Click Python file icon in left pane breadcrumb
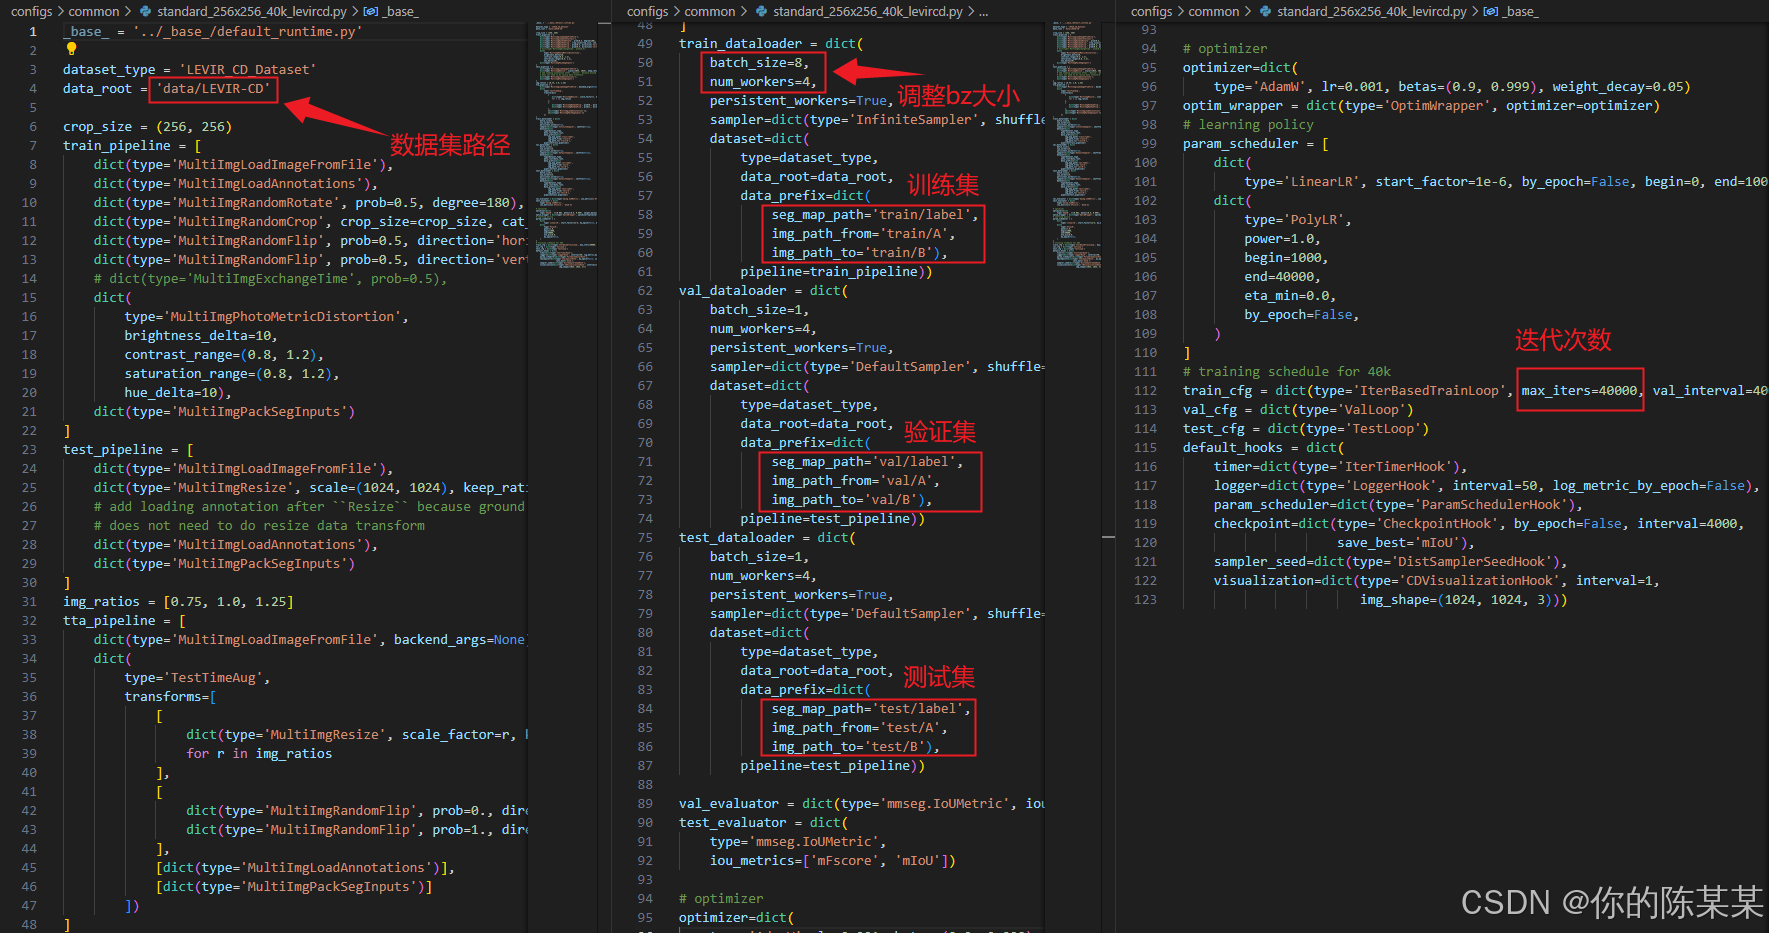This screenshot has width=1769, height=933. [x=146, y=12]
